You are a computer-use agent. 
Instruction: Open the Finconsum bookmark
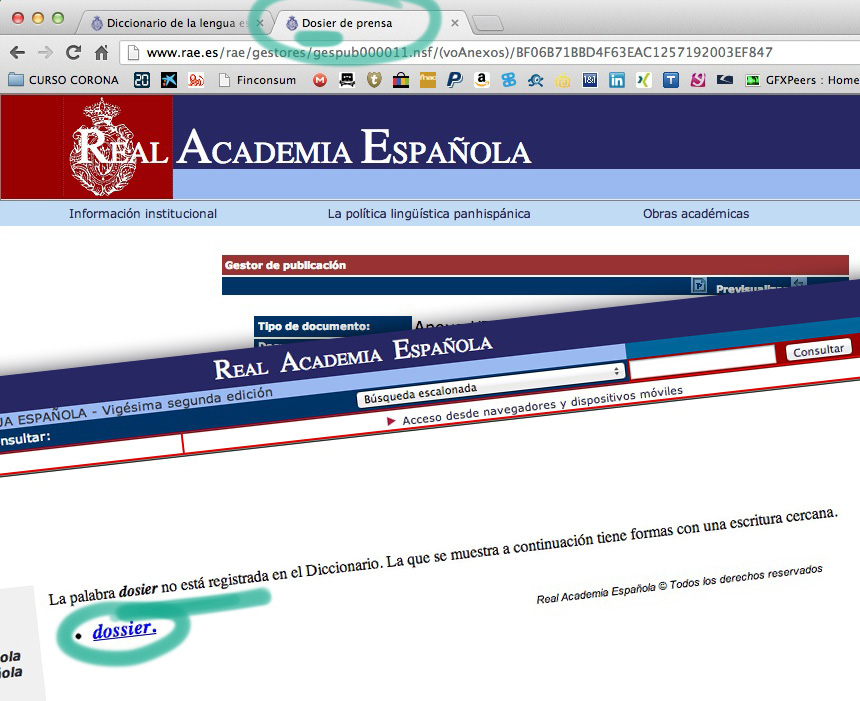(x=257, y=80)
